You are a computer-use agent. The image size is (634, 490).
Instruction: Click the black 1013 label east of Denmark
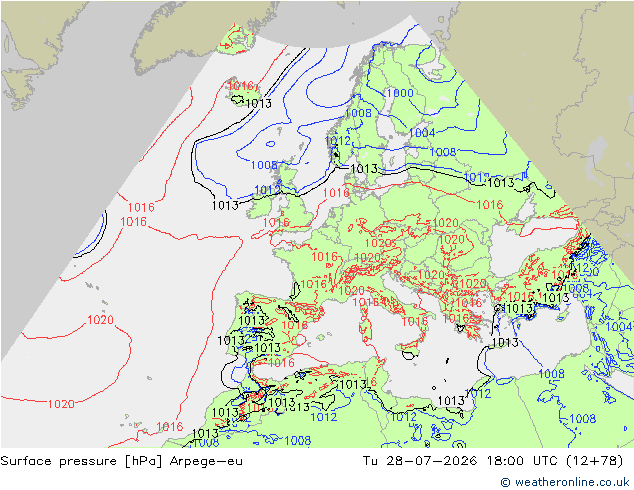363,169
